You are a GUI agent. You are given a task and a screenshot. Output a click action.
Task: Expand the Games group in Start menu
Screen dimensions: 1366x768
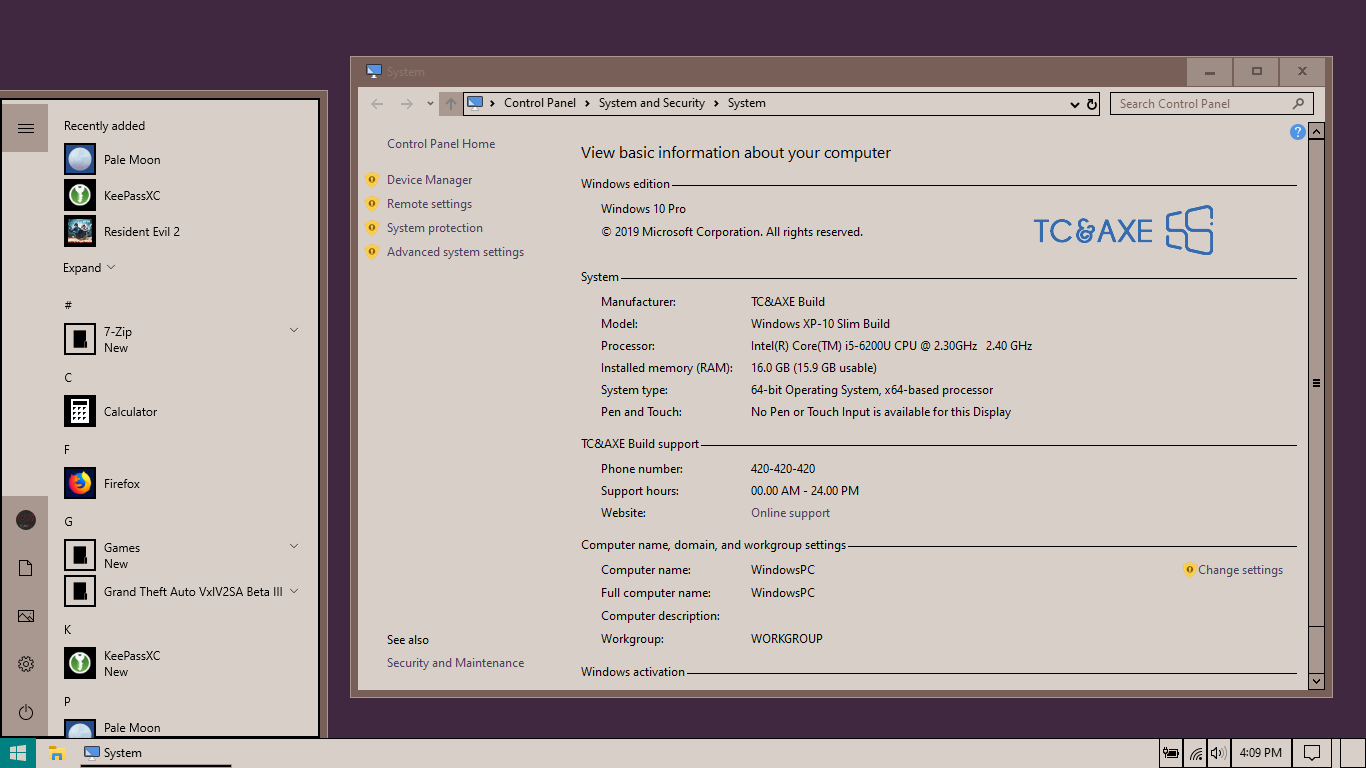pyautogui.click(x=293, y=546)
